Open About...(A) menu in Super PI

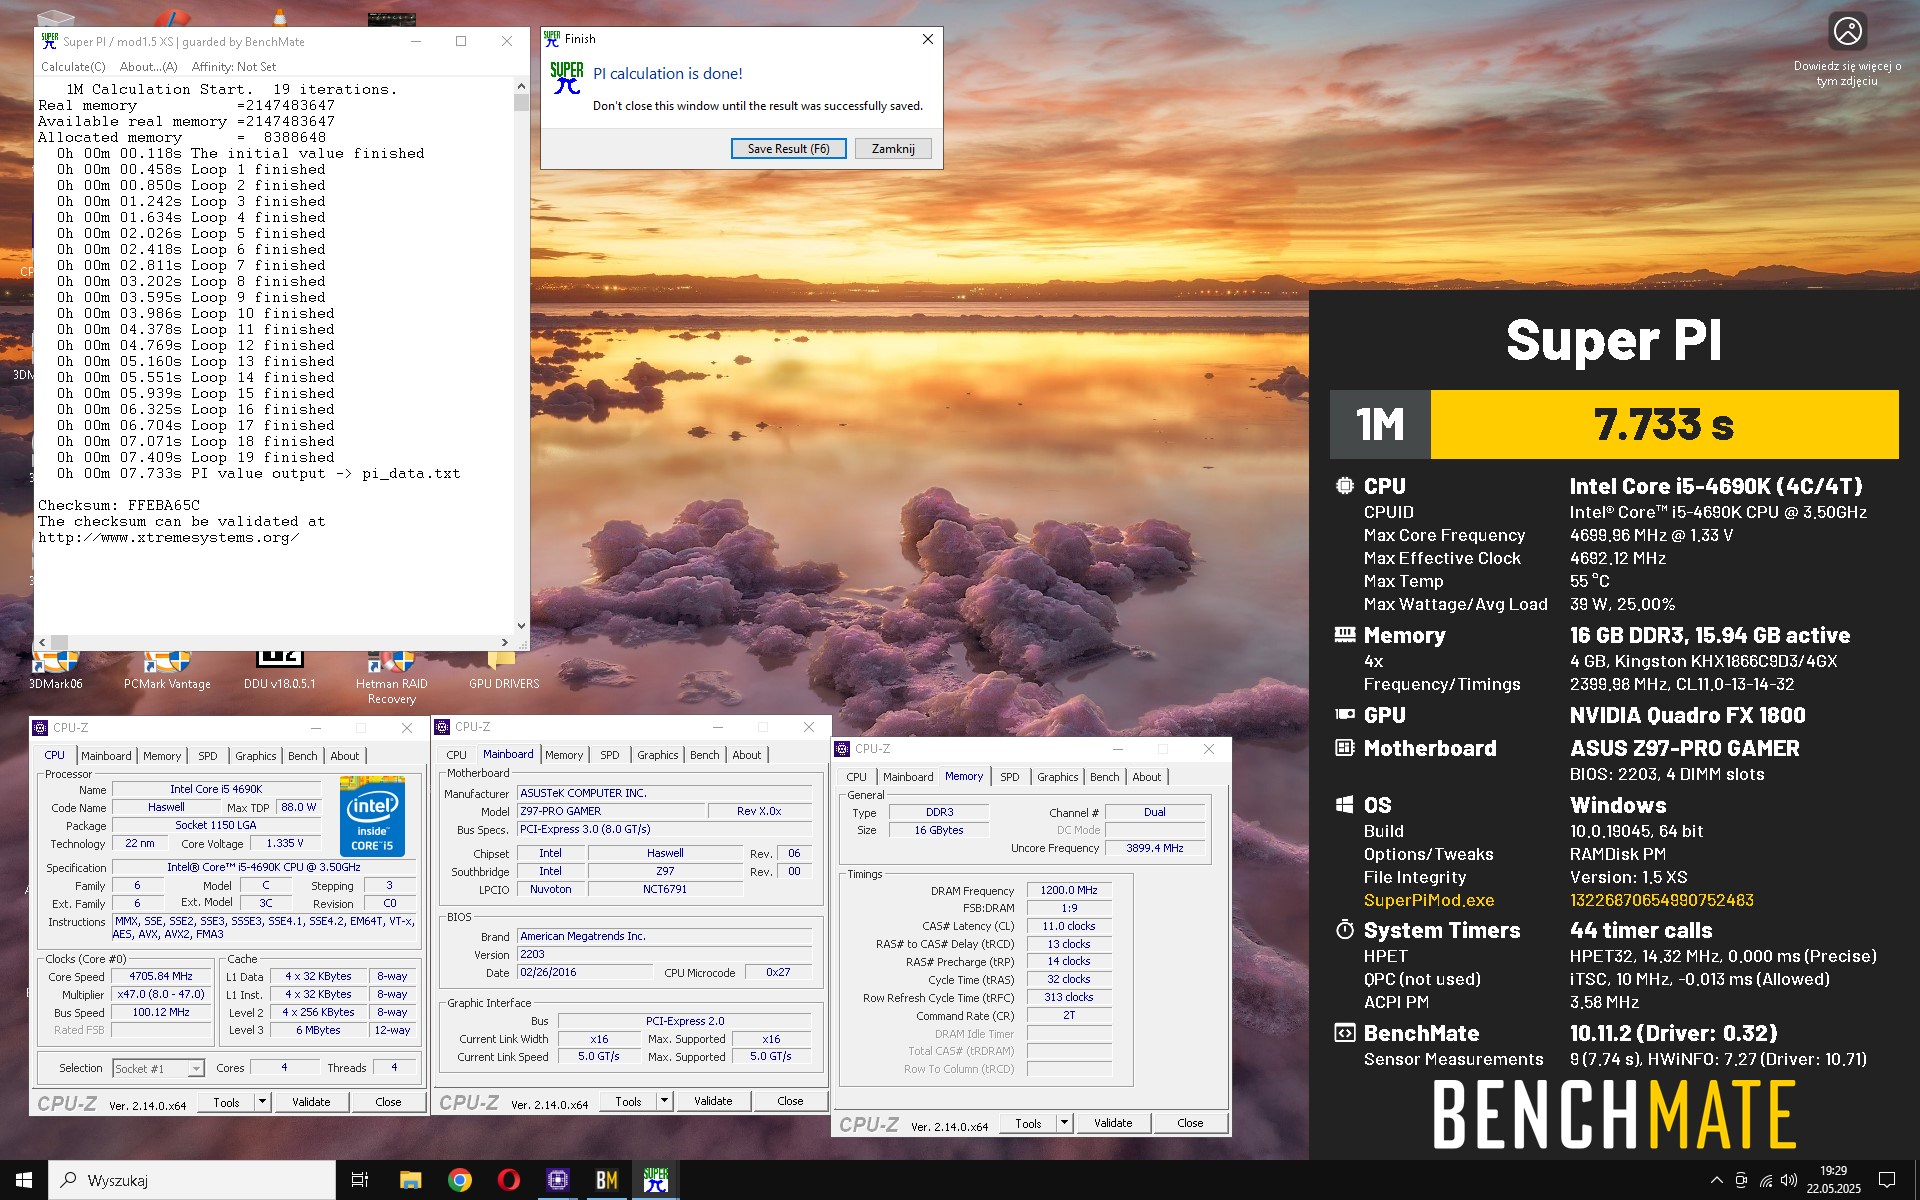[x=148, y=67]
